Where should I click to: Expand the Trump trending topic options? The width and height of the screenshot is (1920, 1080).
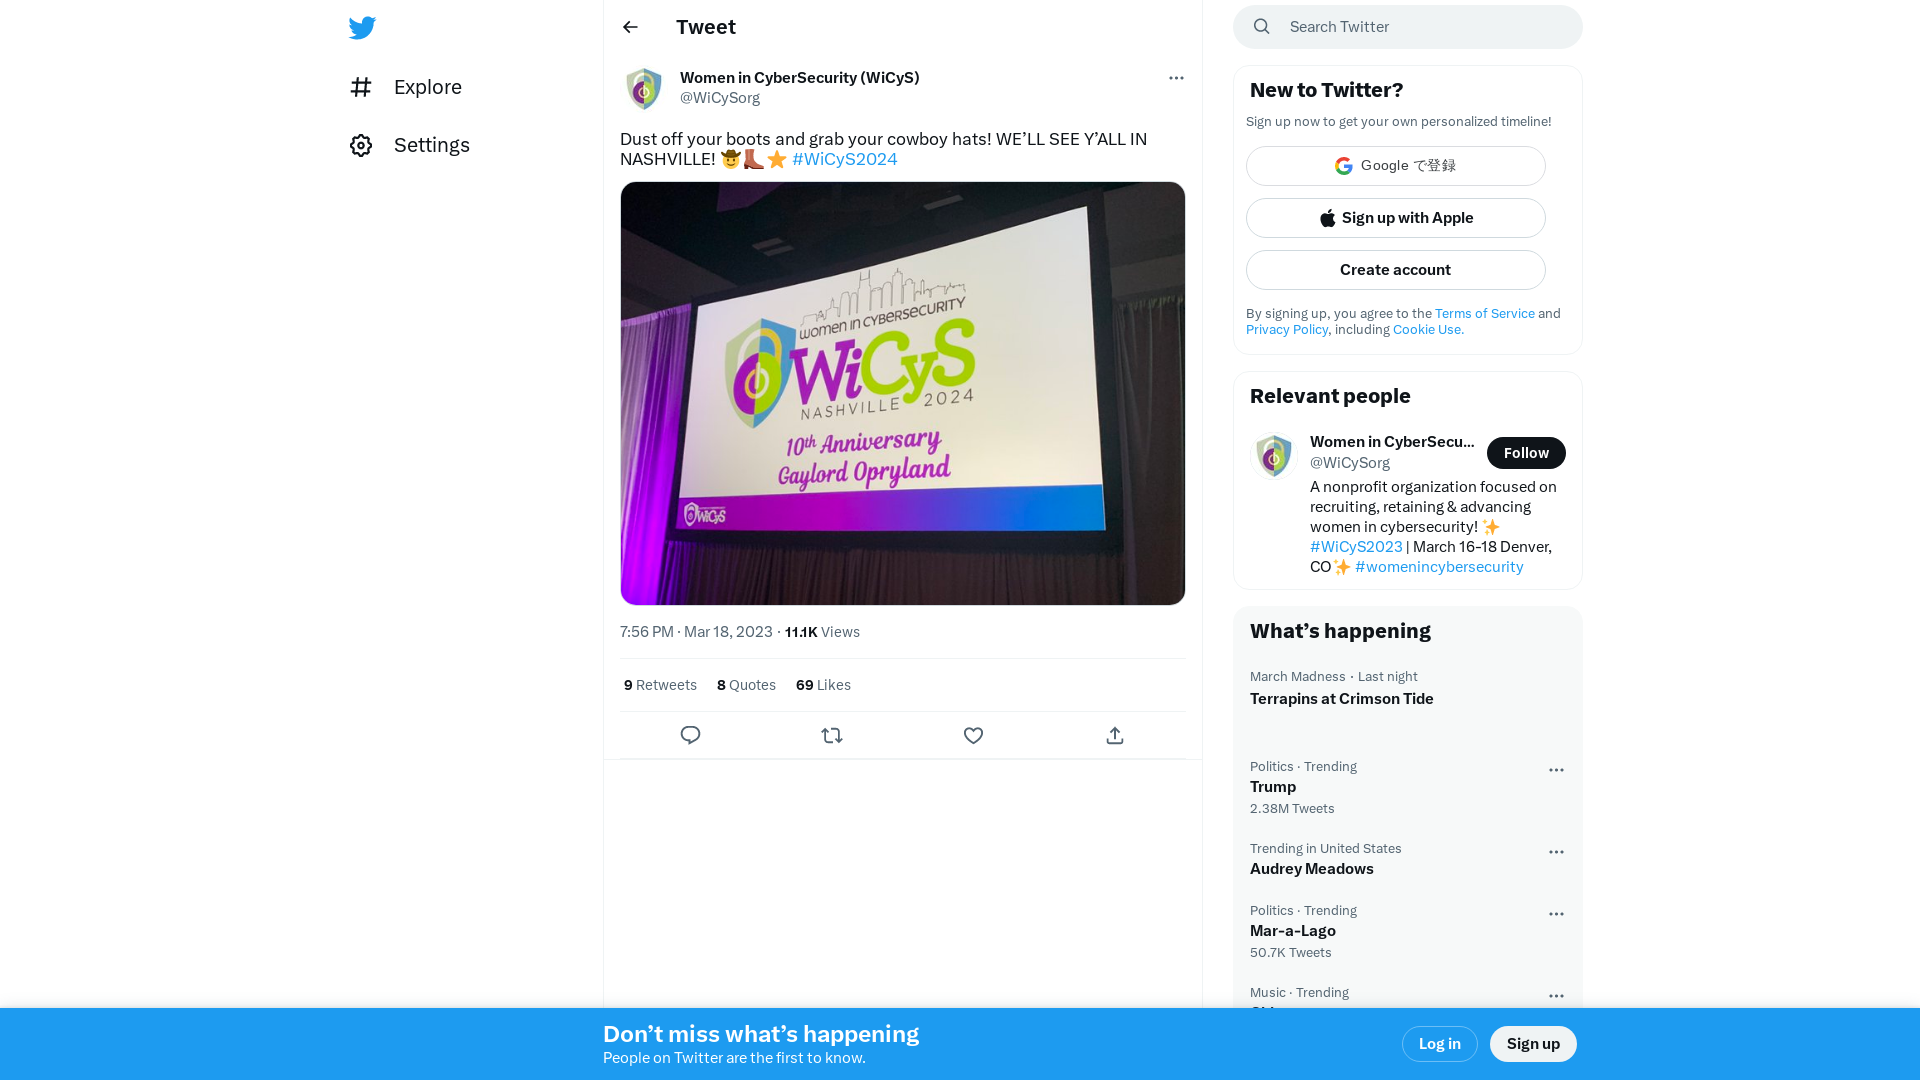click(x=1556, y=767)
